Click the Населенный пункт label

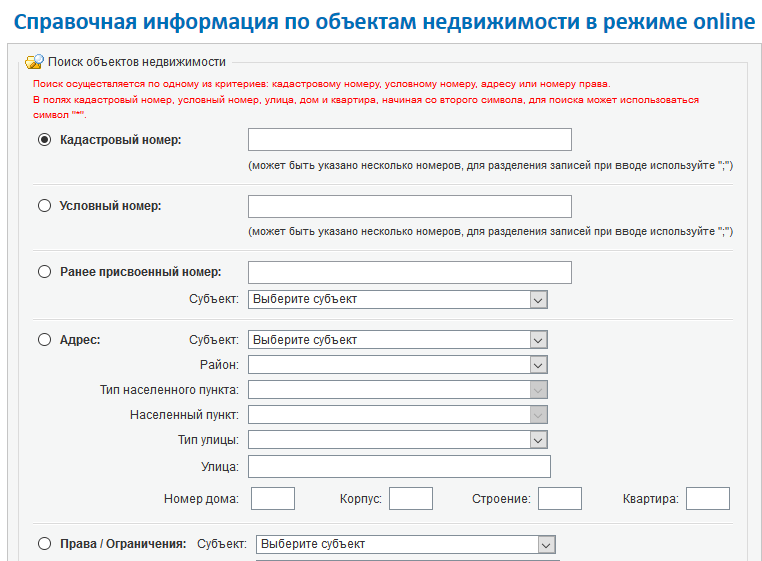pos(184,415)
